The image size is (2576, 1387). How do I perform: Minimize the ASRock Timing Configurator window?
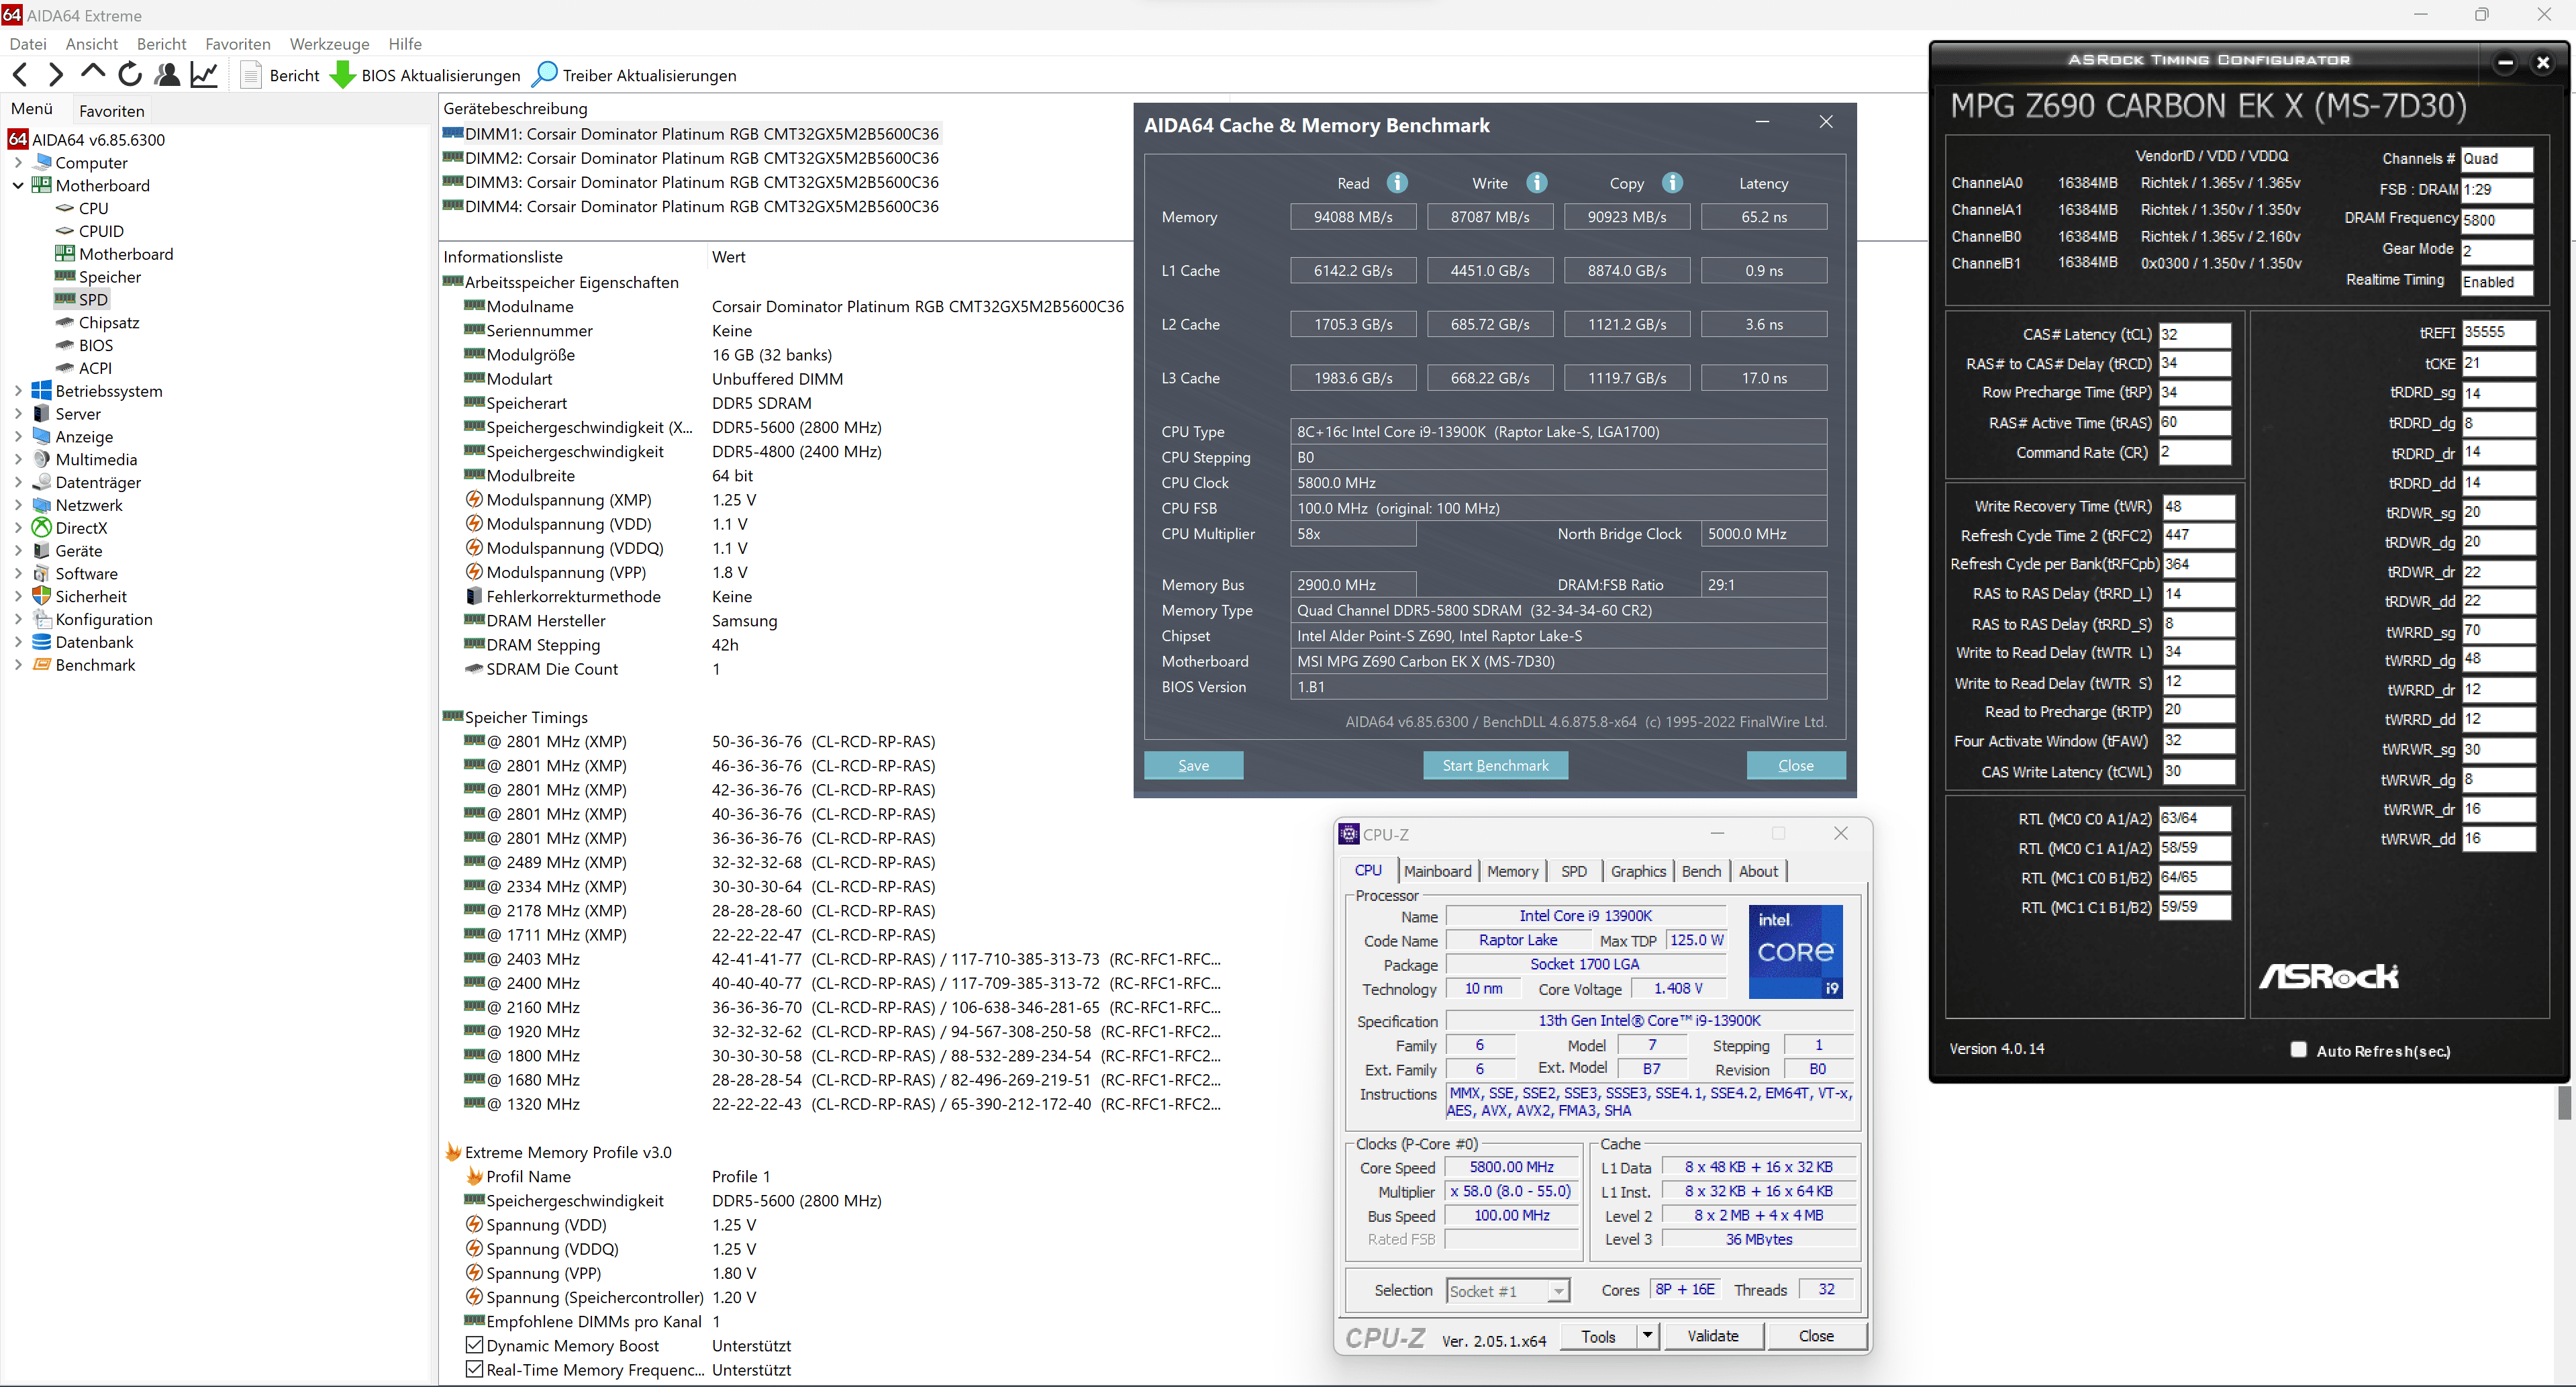point(2505,63)
